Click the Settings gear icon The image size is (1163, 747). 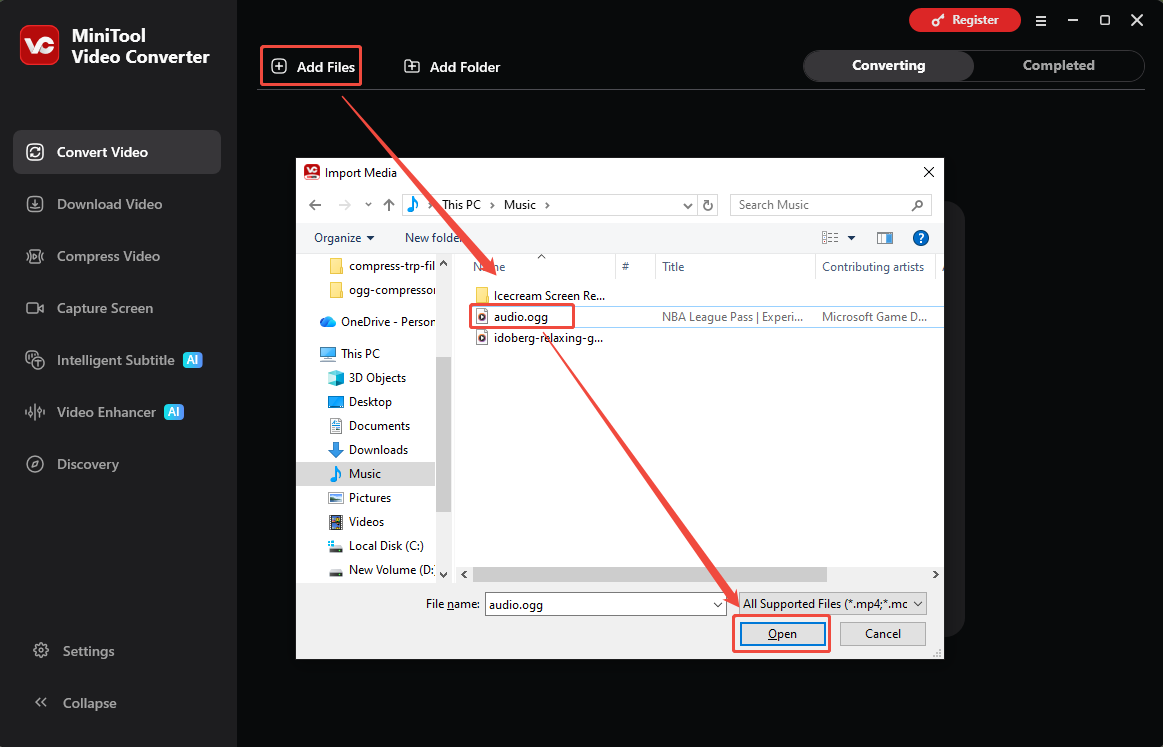point(41,651)
